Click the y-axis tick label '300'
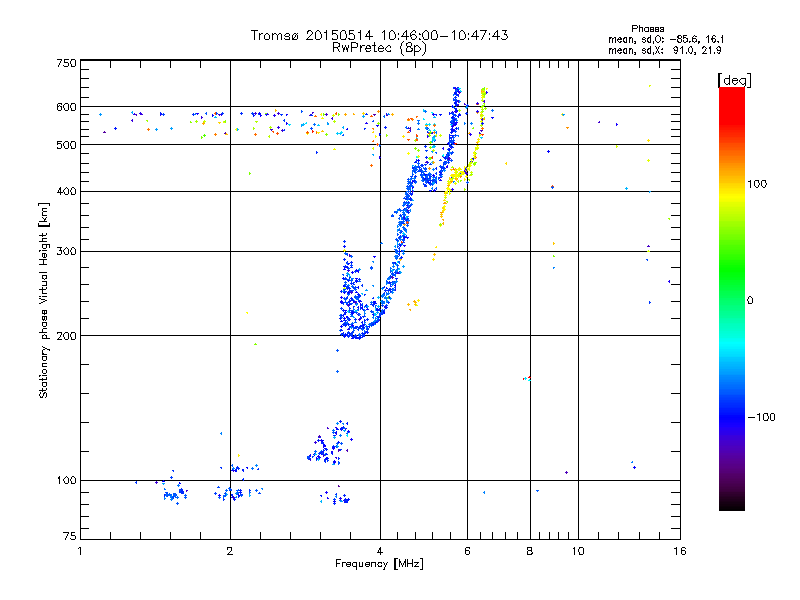 pyautogui.click(x=67, y=251)
